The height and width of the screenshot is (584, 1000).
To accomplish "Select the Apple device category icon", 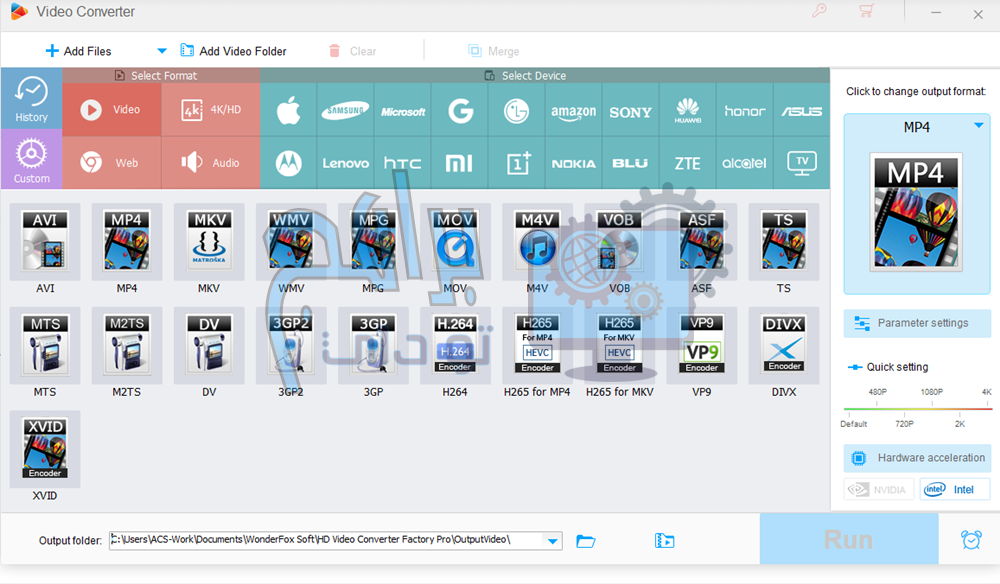I will (x=288, y=111).
